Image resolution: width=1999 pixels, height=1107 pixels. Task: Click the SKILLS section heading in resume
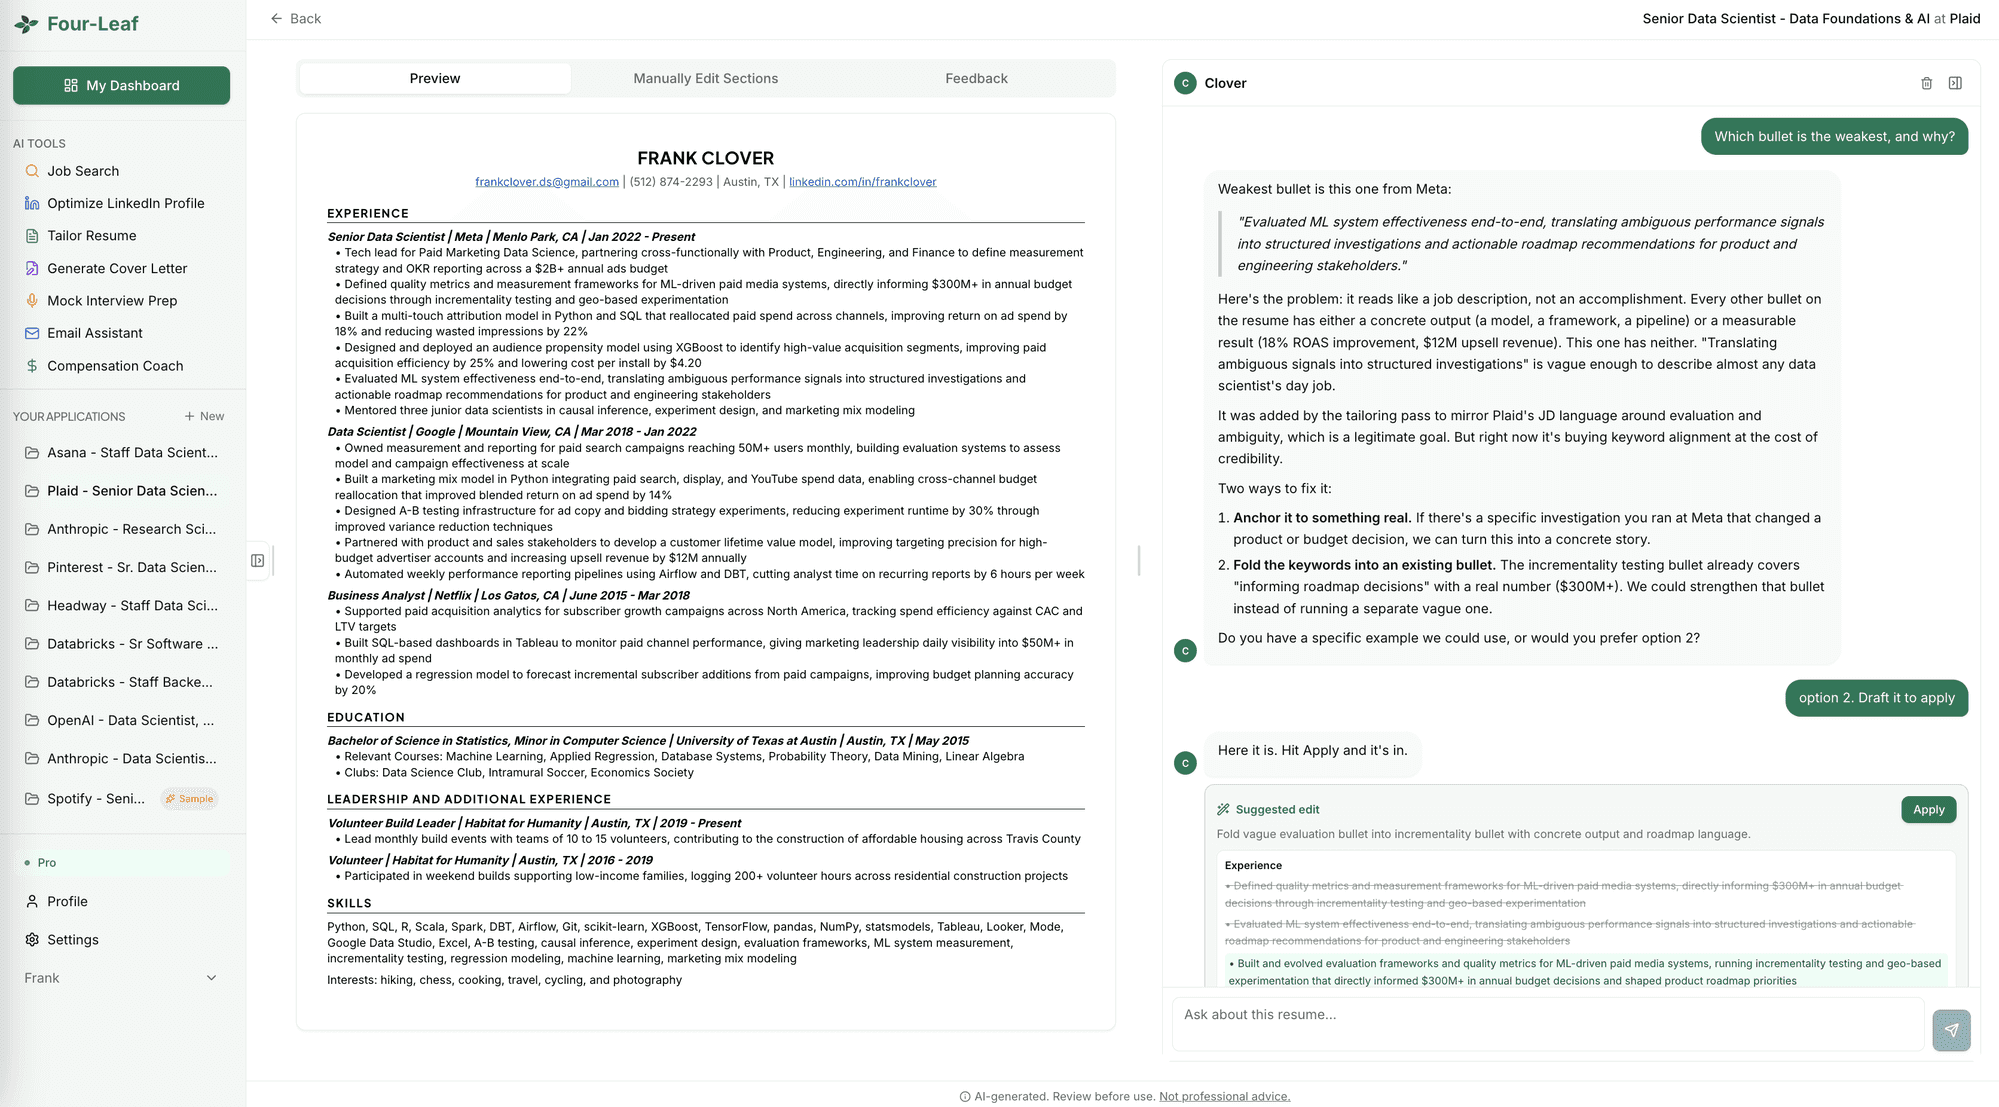(x=349, y=903)
